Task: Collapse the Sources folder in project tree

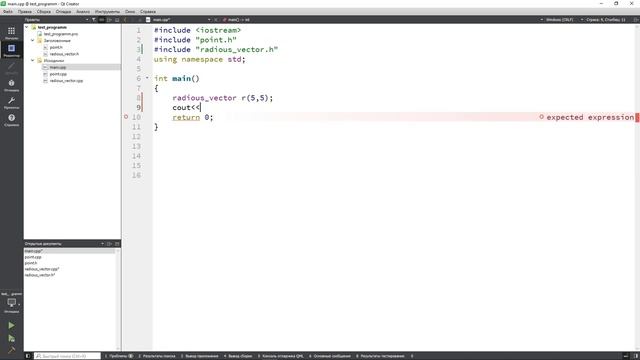Action: point(33,60)
